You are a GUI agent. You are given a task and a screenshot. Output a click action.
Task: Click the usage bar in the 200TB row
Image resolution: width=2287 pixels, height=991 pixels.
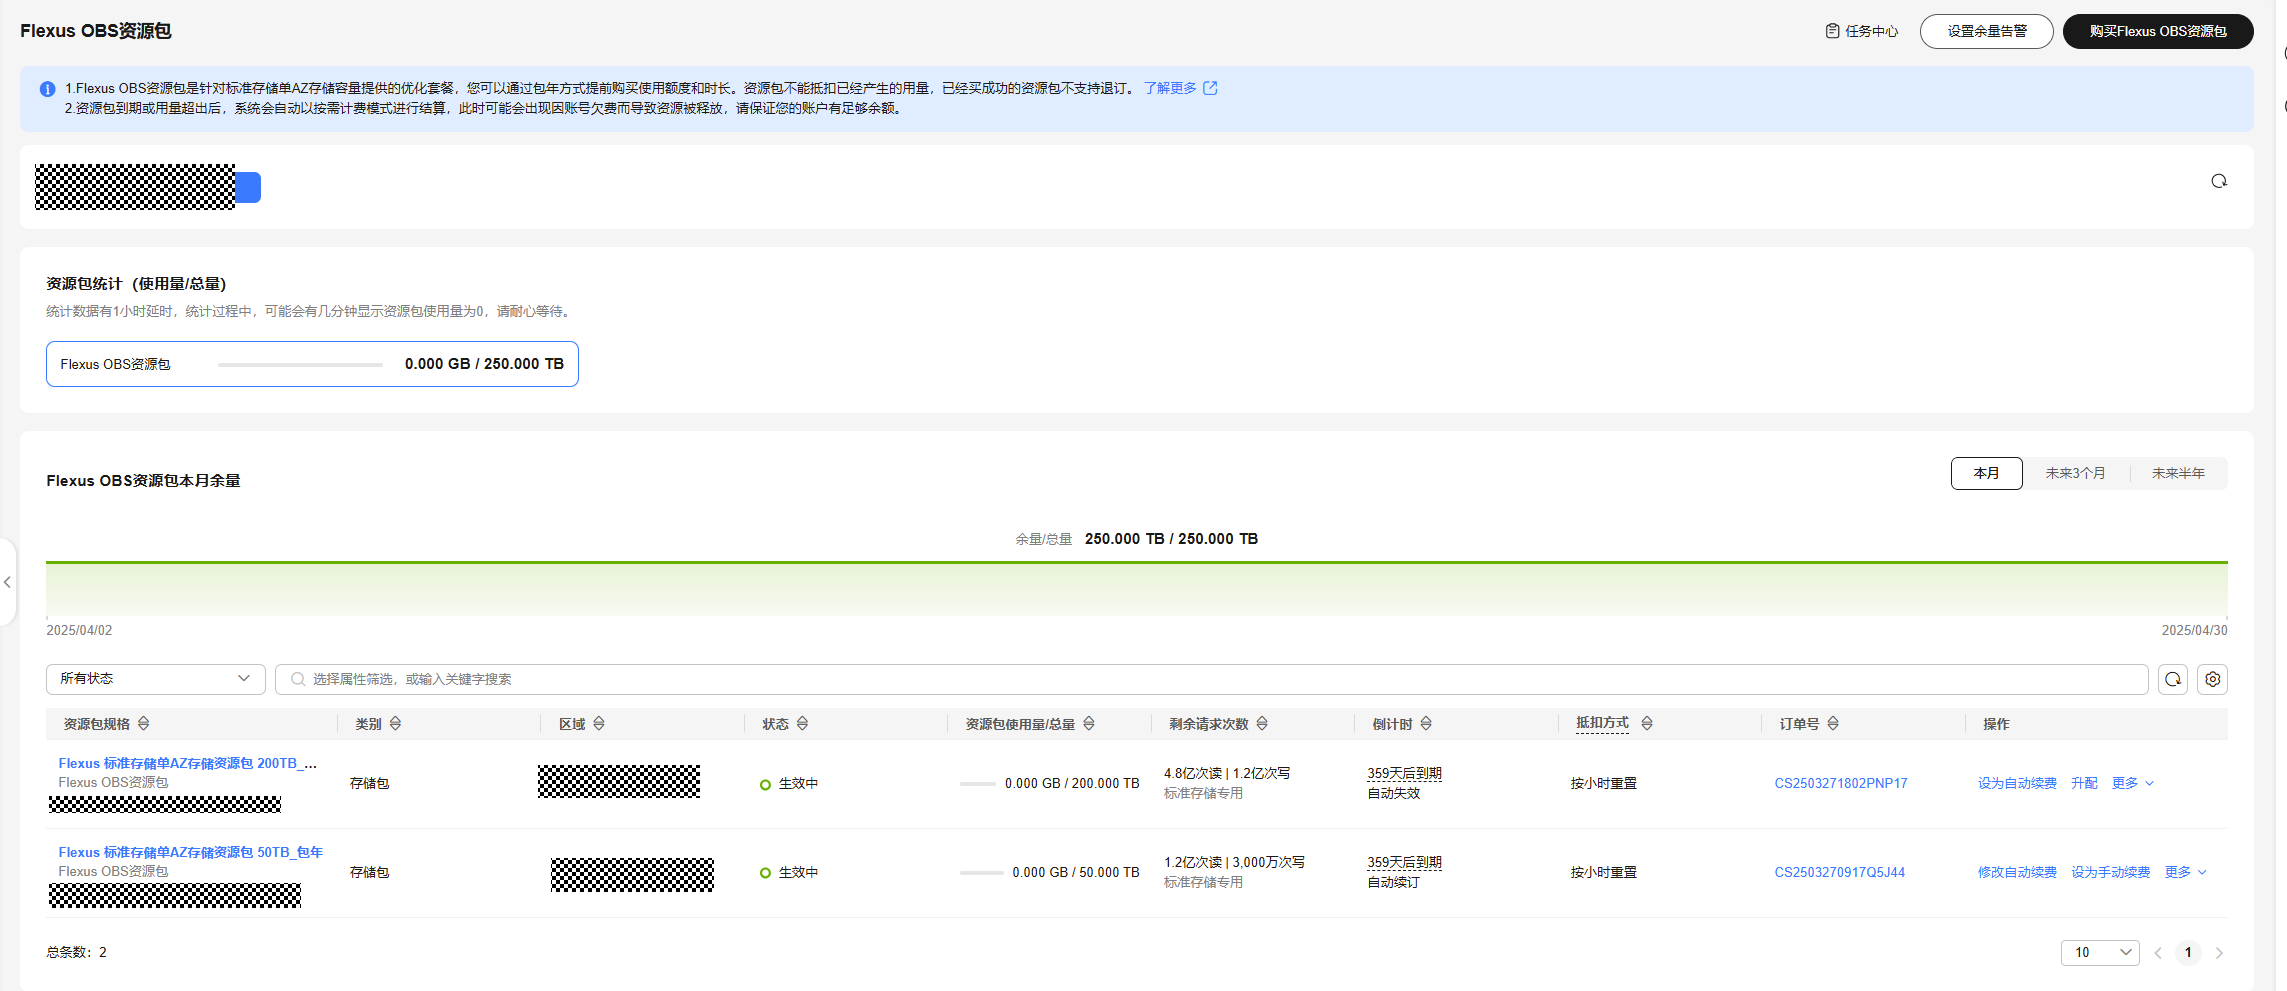[977, 784]
